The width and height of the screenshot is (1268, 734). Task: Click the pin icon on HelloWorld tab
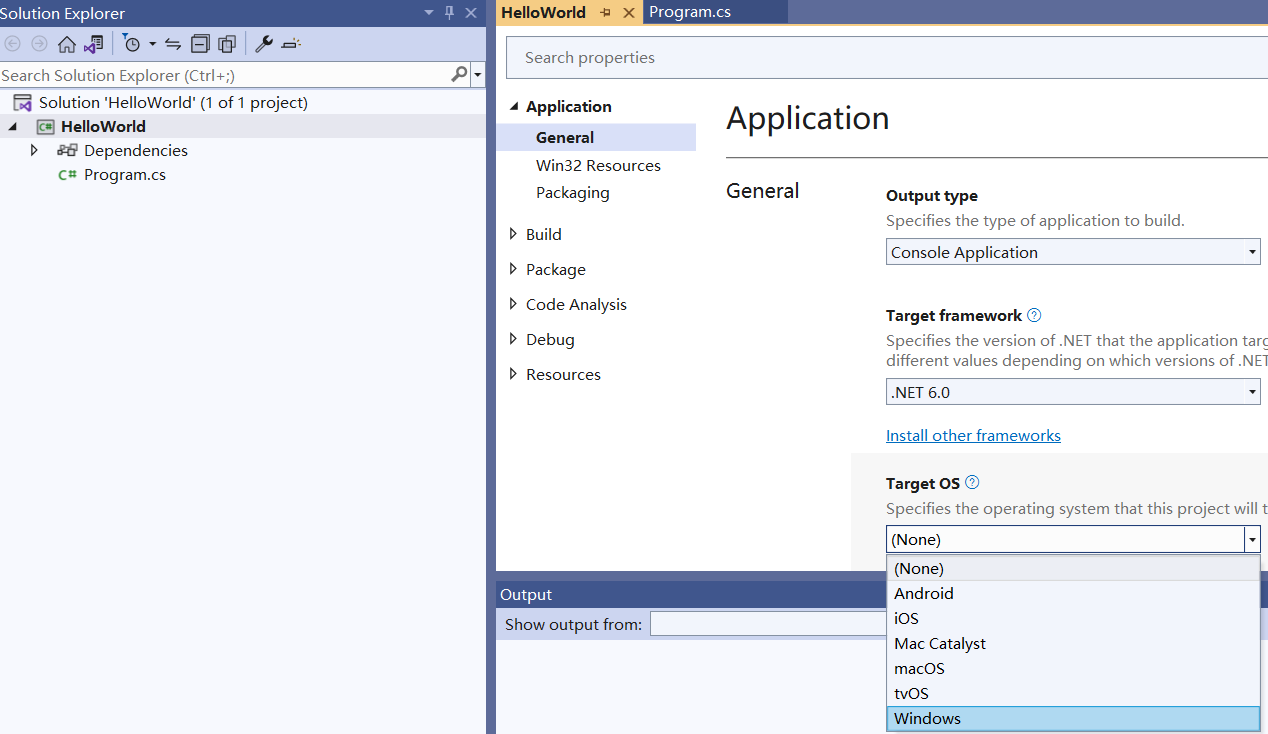tap(605, 13)
